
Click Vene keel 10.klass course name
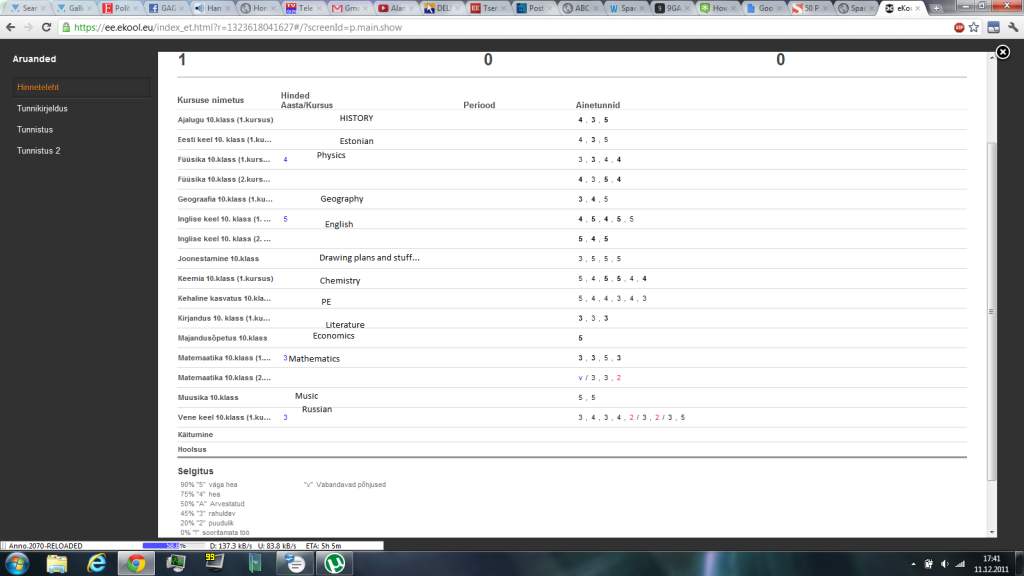coord(224,417)
